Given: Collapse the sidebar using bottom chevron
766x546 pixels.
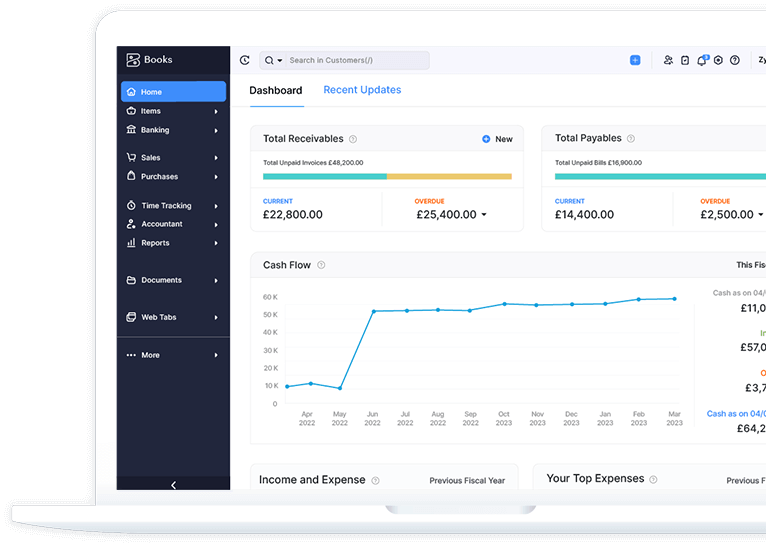Looking at the screenshot, I should click(x=173, y=485).
